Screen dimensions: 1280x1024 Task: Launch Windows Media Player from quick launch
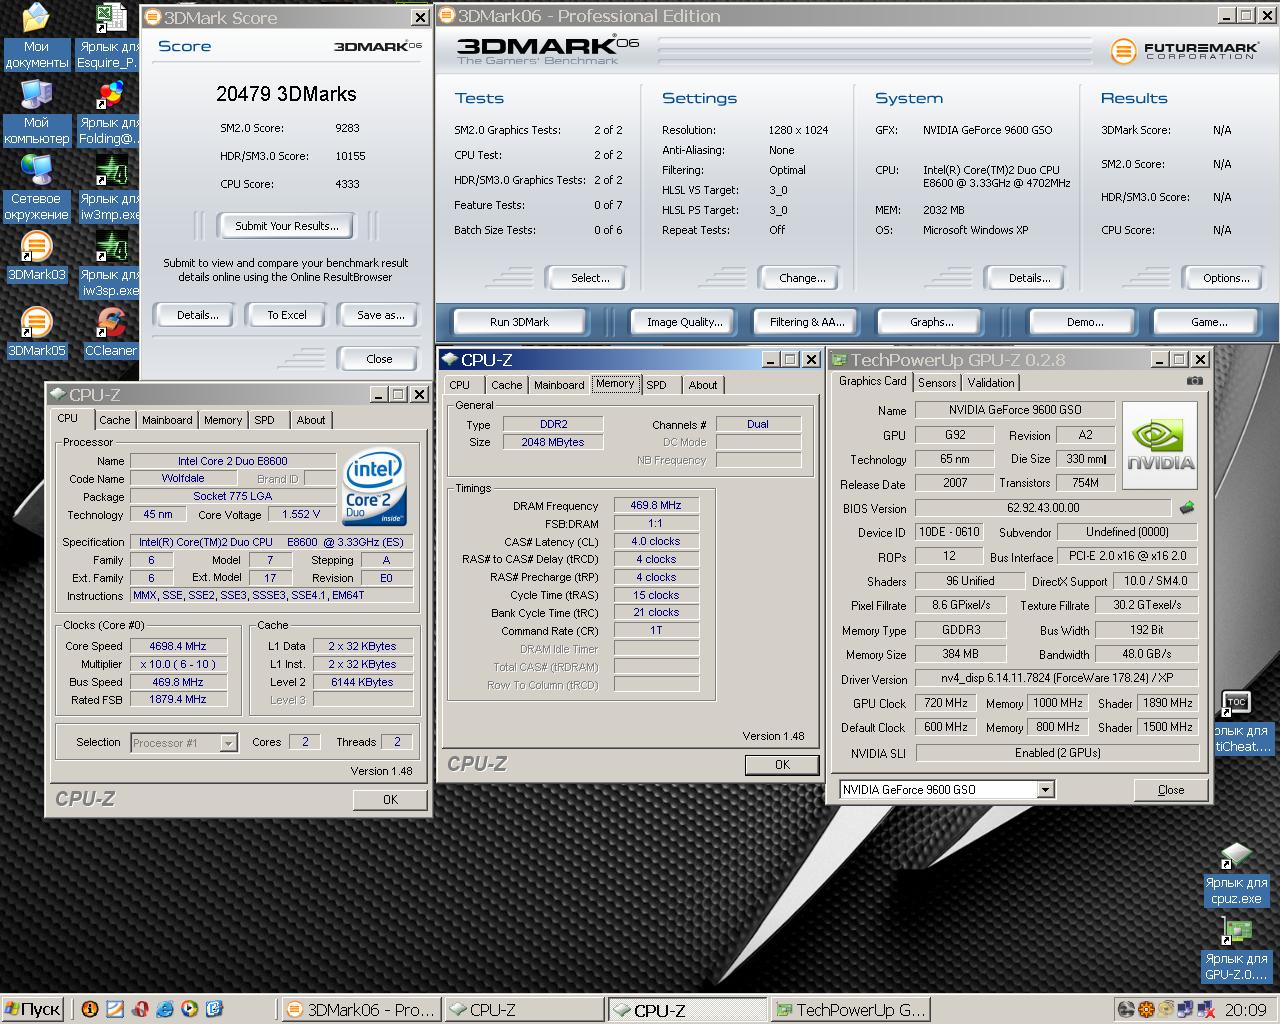[189, 1010]
